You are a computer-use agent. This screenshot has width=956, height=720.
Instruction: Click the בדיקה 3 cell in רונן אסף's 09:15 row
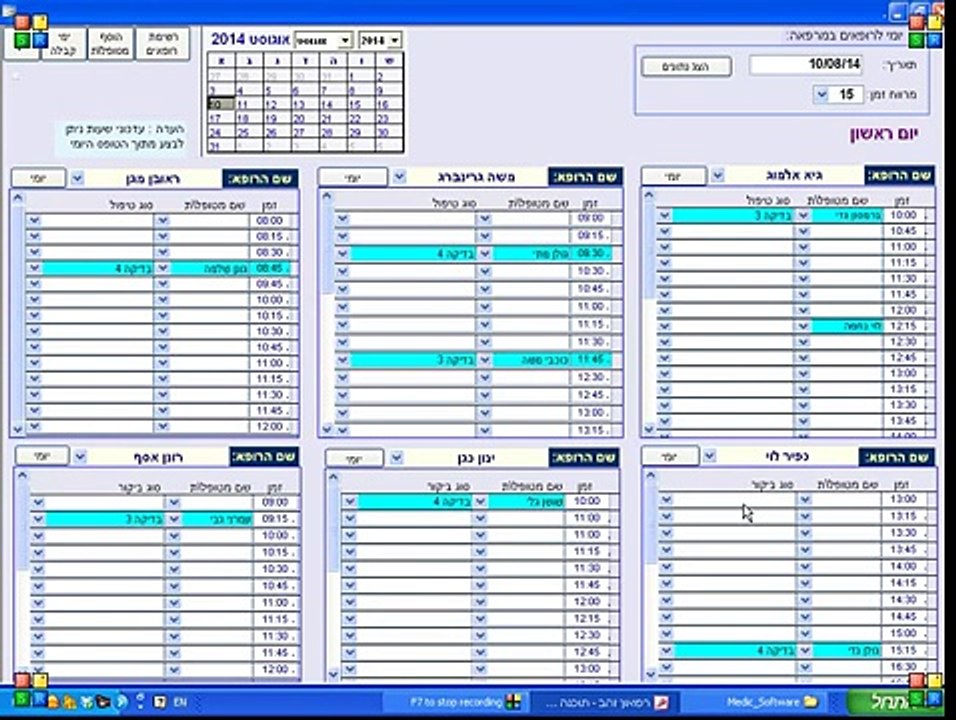(105, 519)
